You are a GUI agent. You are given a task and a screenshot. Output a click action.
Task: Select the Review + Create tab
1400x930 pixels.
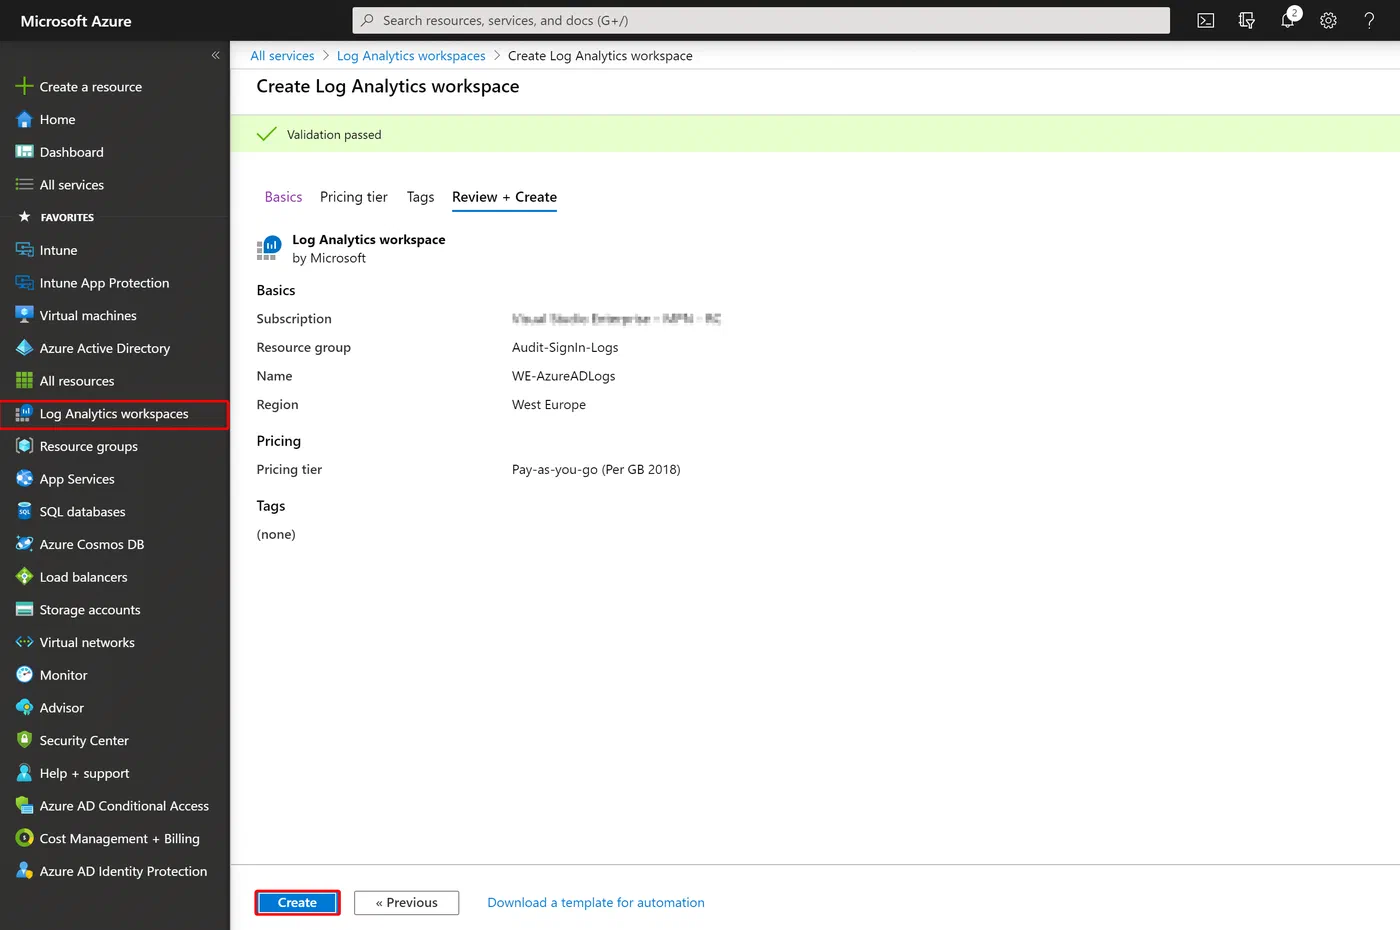click(504, 197)
